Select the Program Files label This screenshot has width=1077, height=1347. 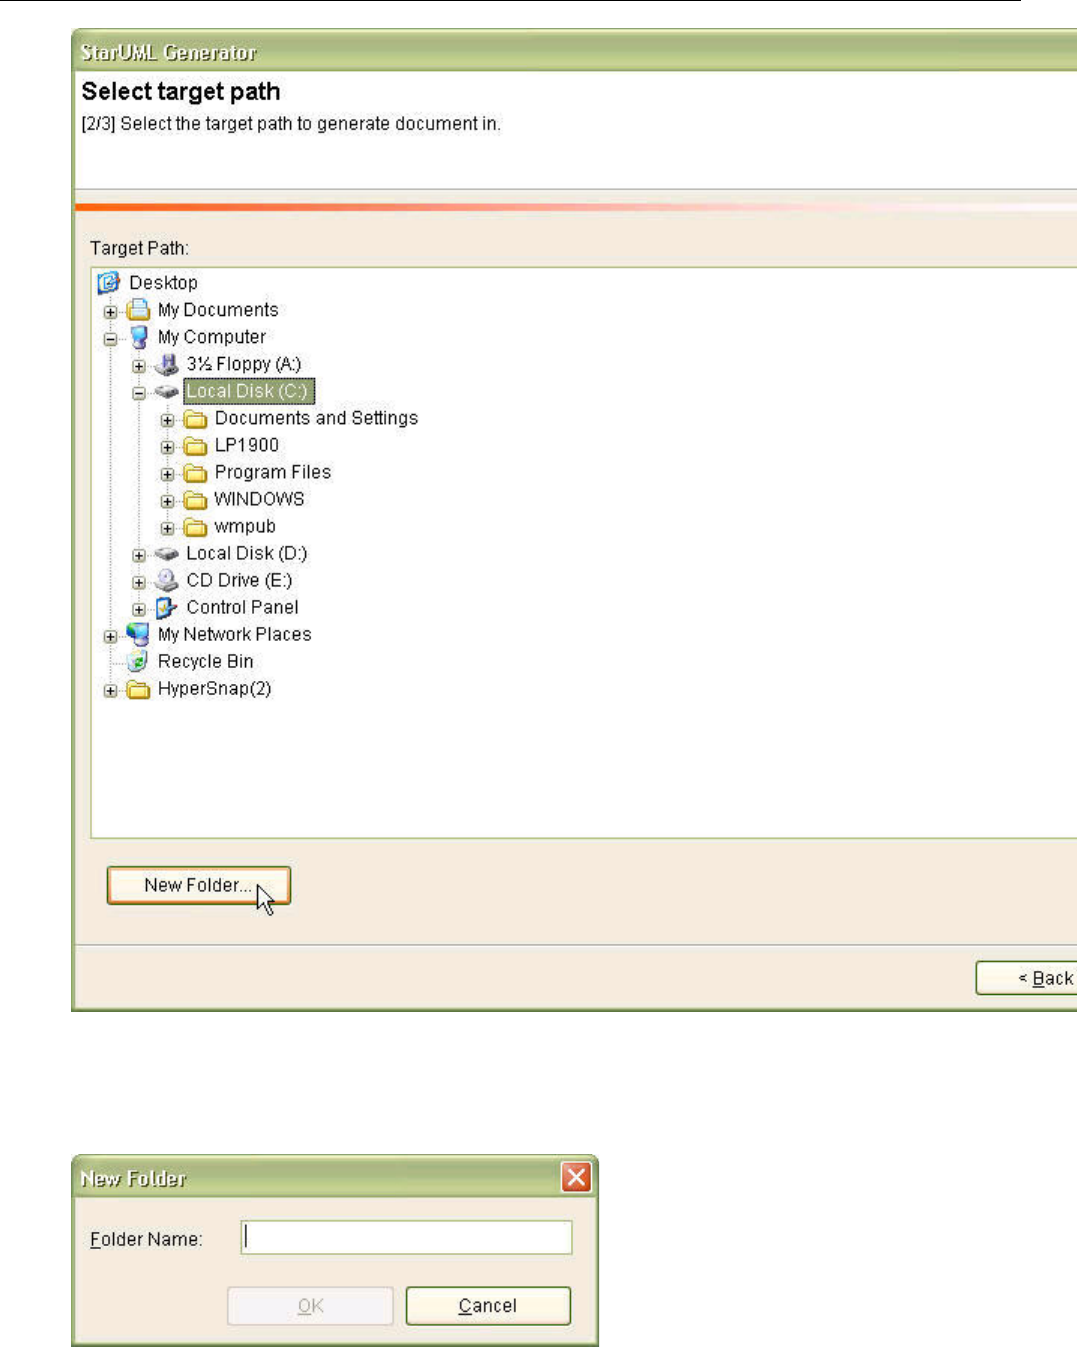coord(273,472)
